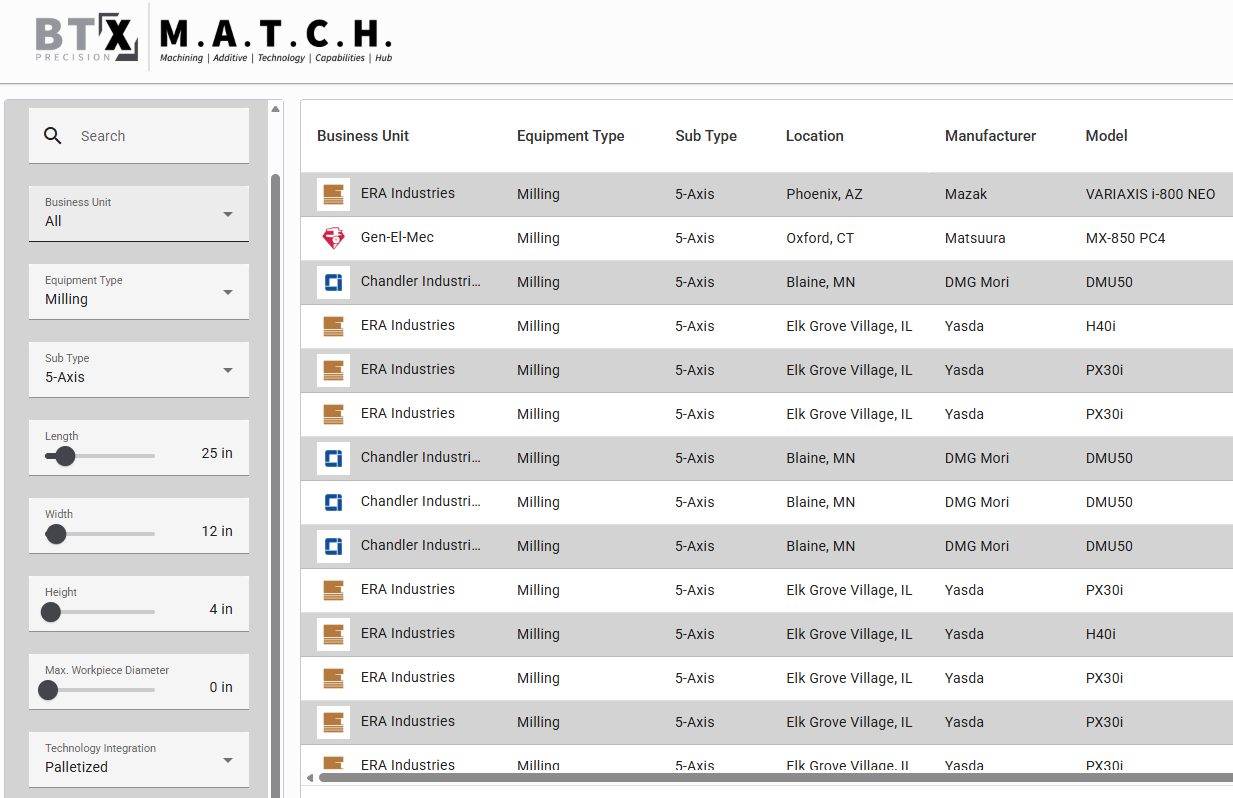This screenshot has height=798, width=1233.
Task: Click the Height slider at 4 in
Action: coord(51,611)
